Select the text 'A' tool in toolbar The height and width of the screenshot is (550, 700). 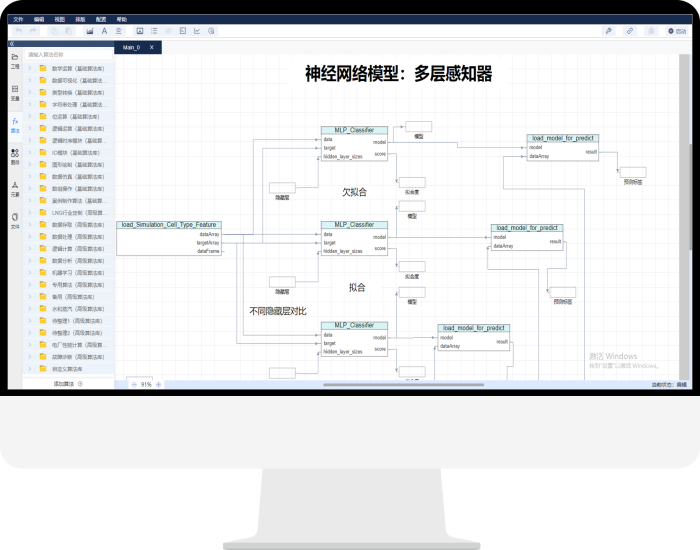pos(104,31)
